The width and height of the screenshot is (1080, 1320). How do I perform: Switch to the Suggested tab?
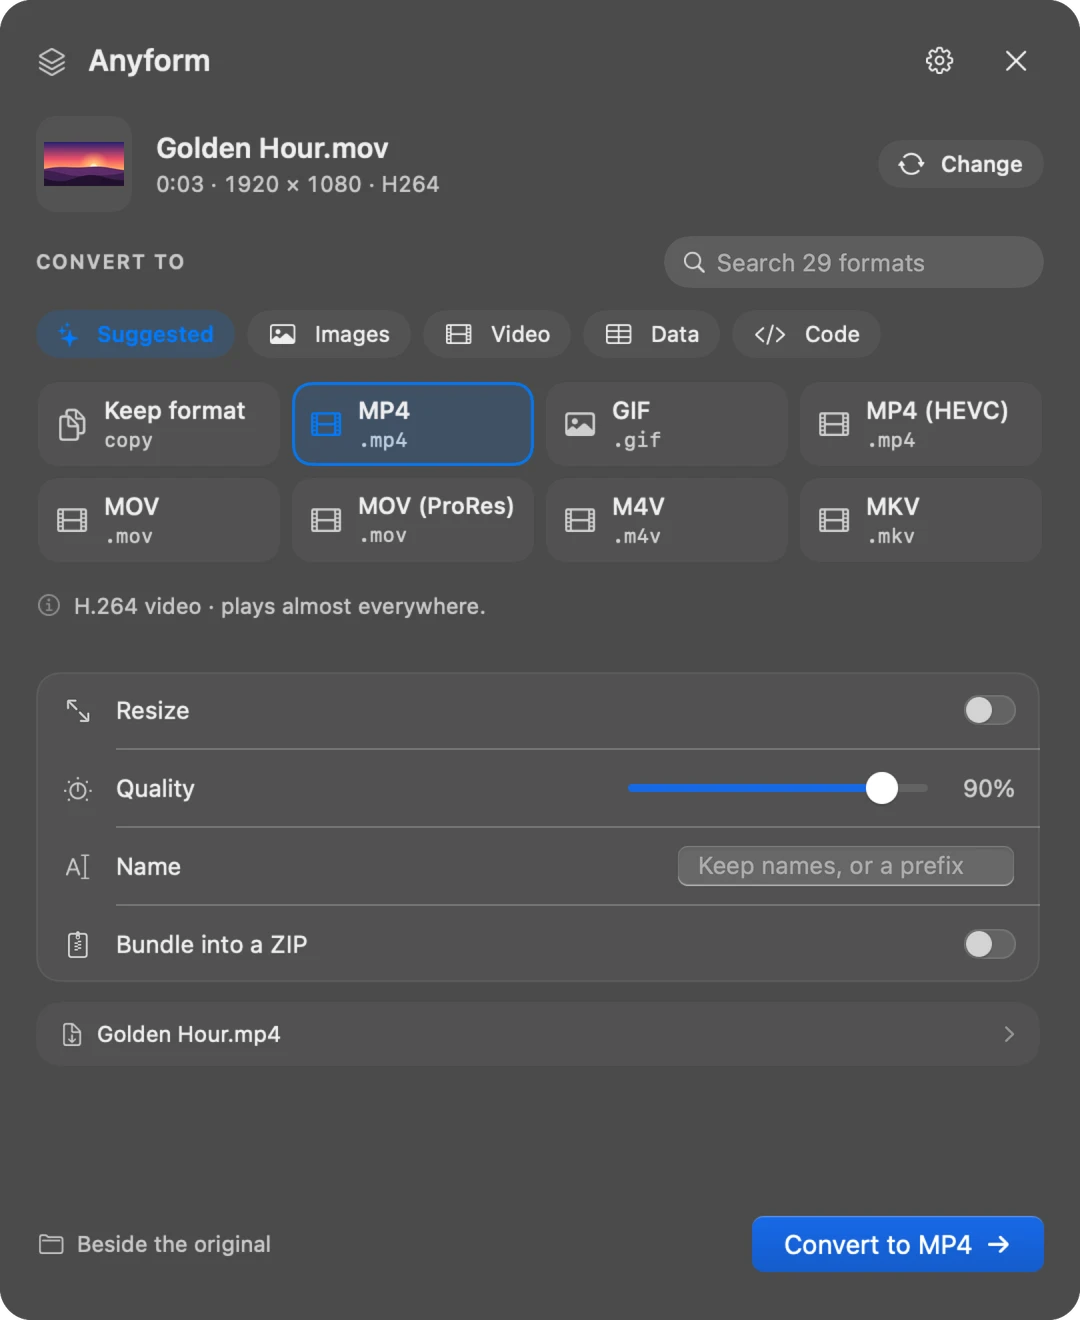(136, 334)
